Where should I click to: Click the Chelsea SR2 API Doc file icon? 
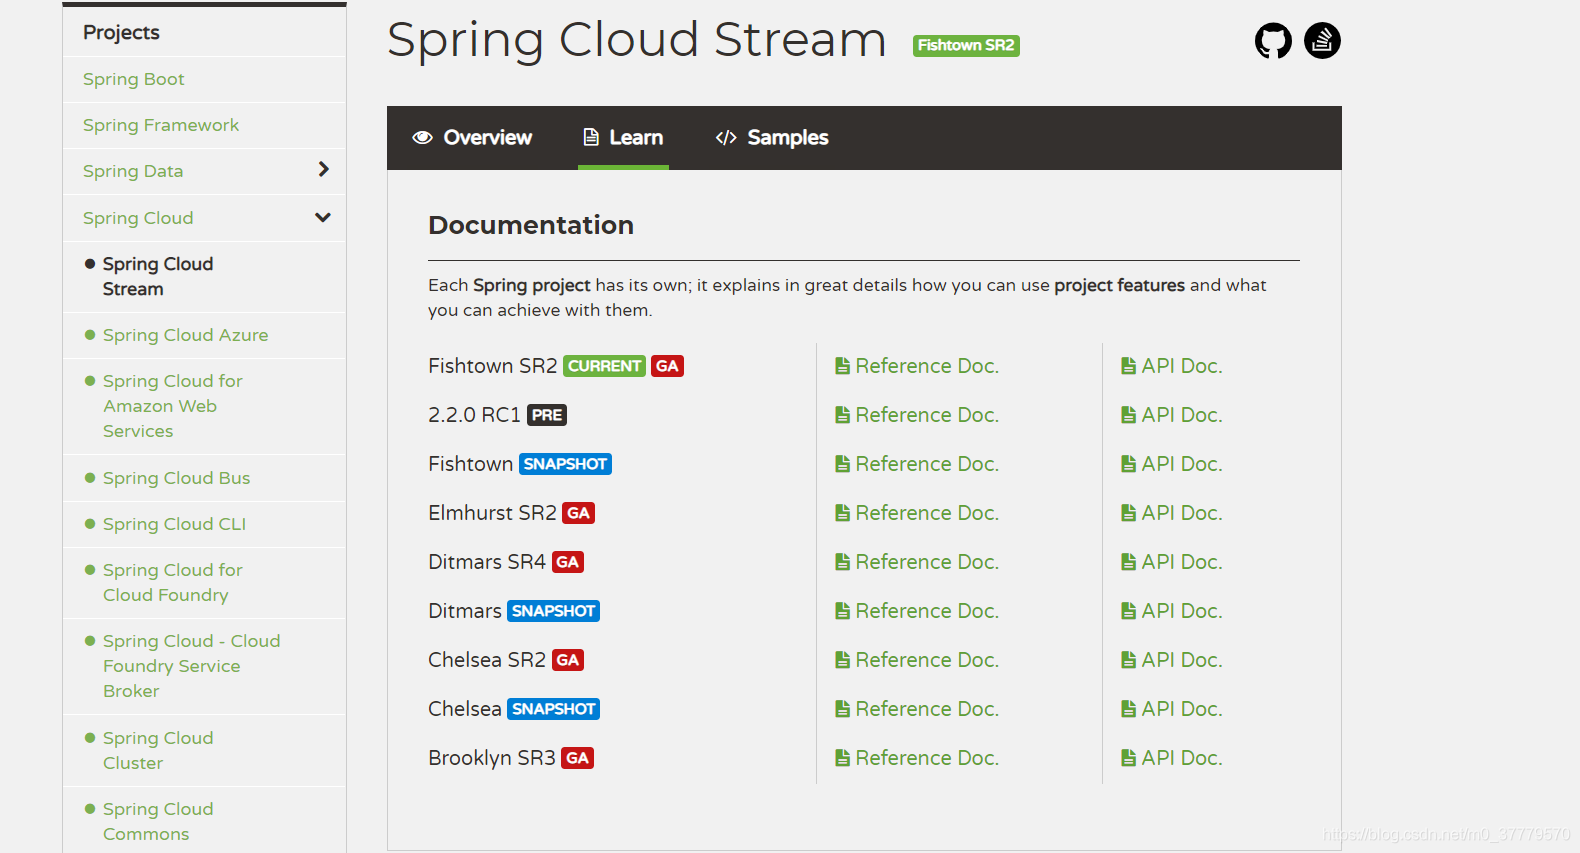(x=1128, y=660)
